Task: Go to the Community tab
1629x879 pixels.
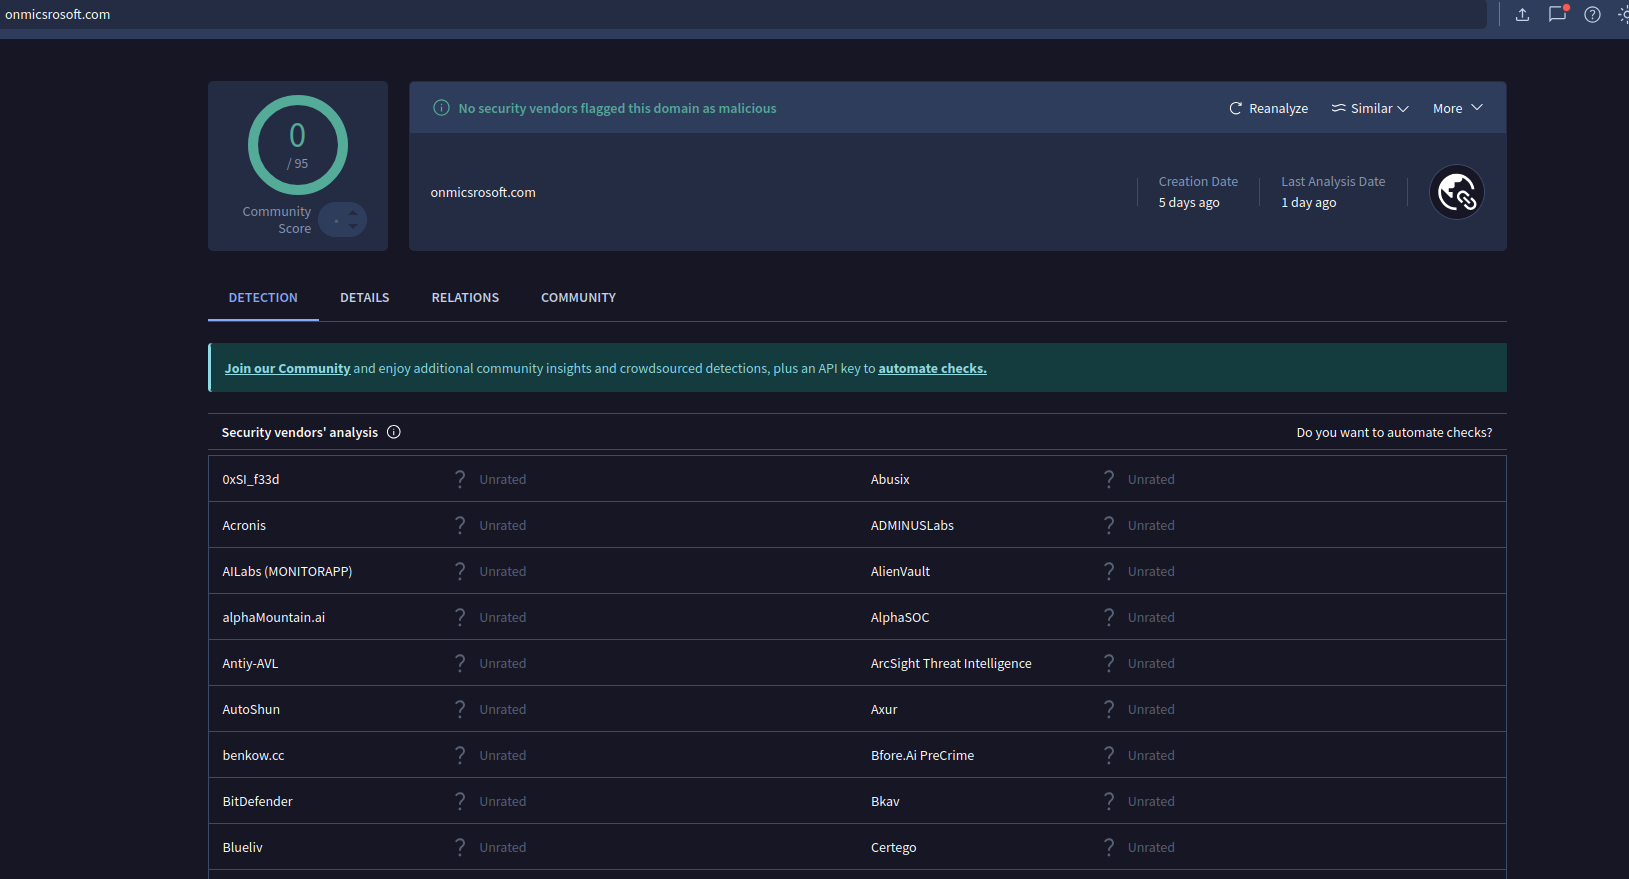Action: (578, 298)
